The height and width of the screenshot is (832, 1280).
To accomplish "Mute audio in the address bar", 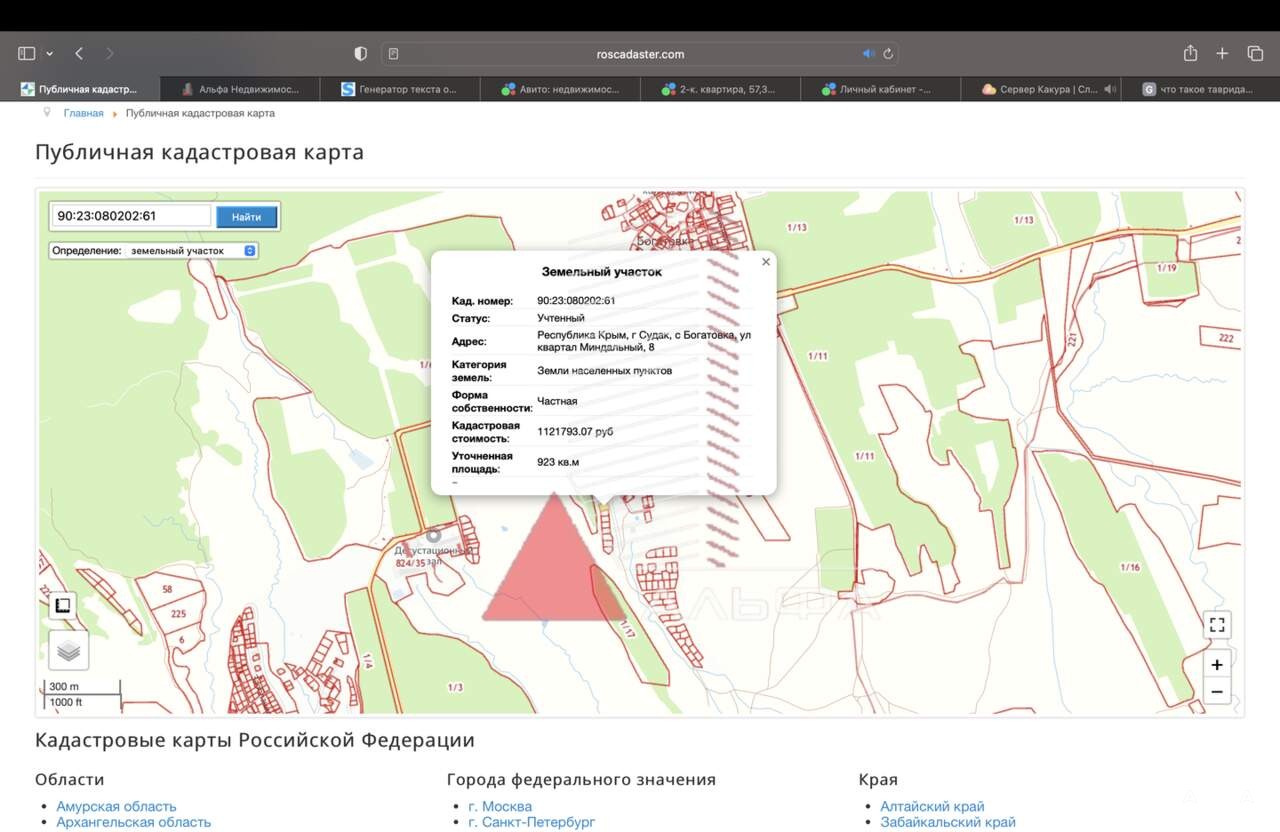I will point(868,54).
